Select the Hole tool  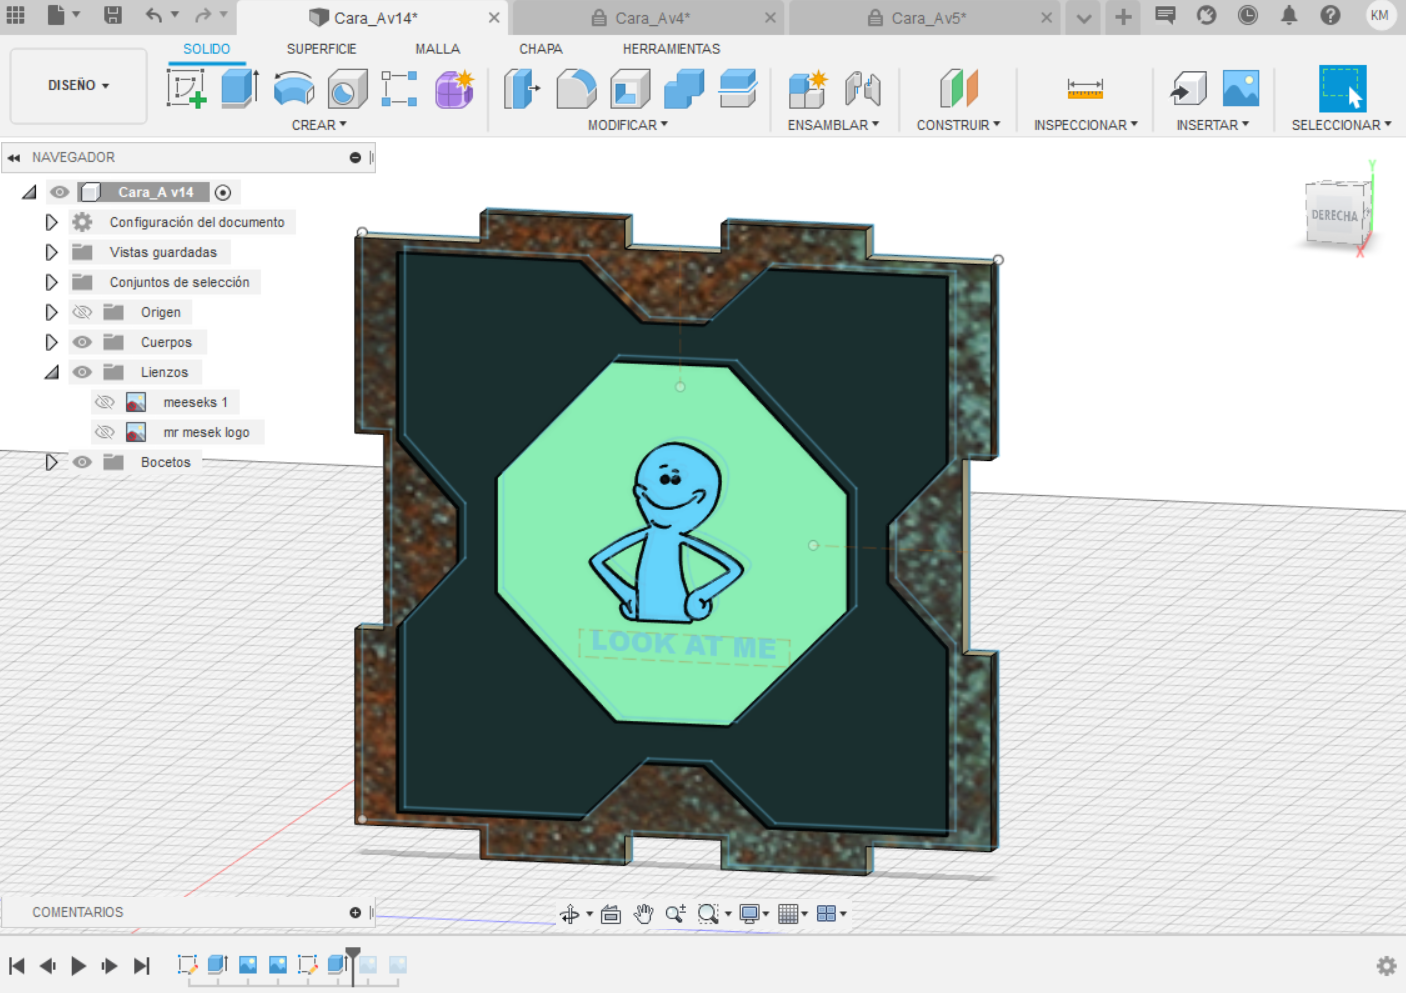[x=347, y=89]
